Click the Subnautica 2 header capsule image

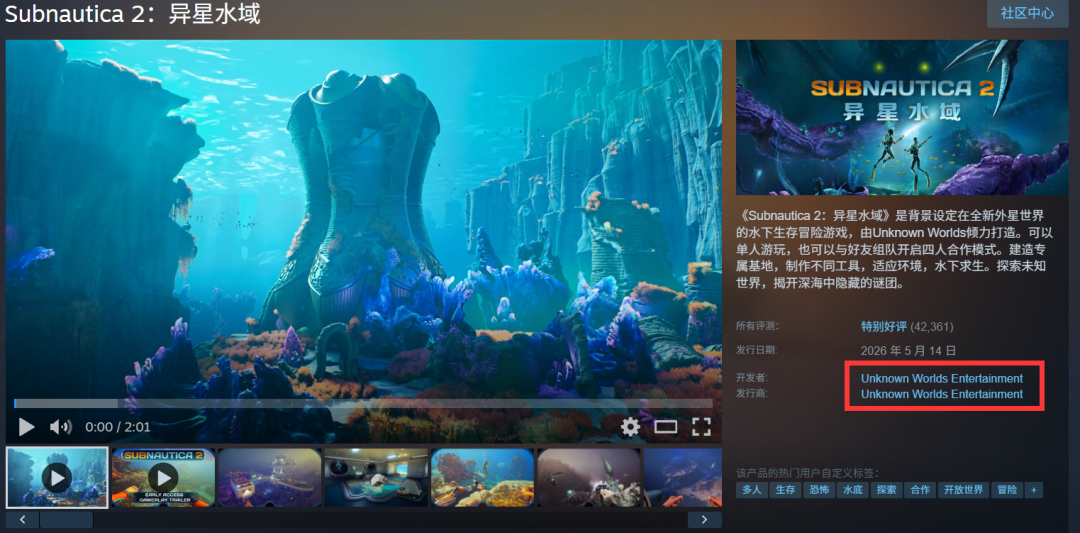902,117
